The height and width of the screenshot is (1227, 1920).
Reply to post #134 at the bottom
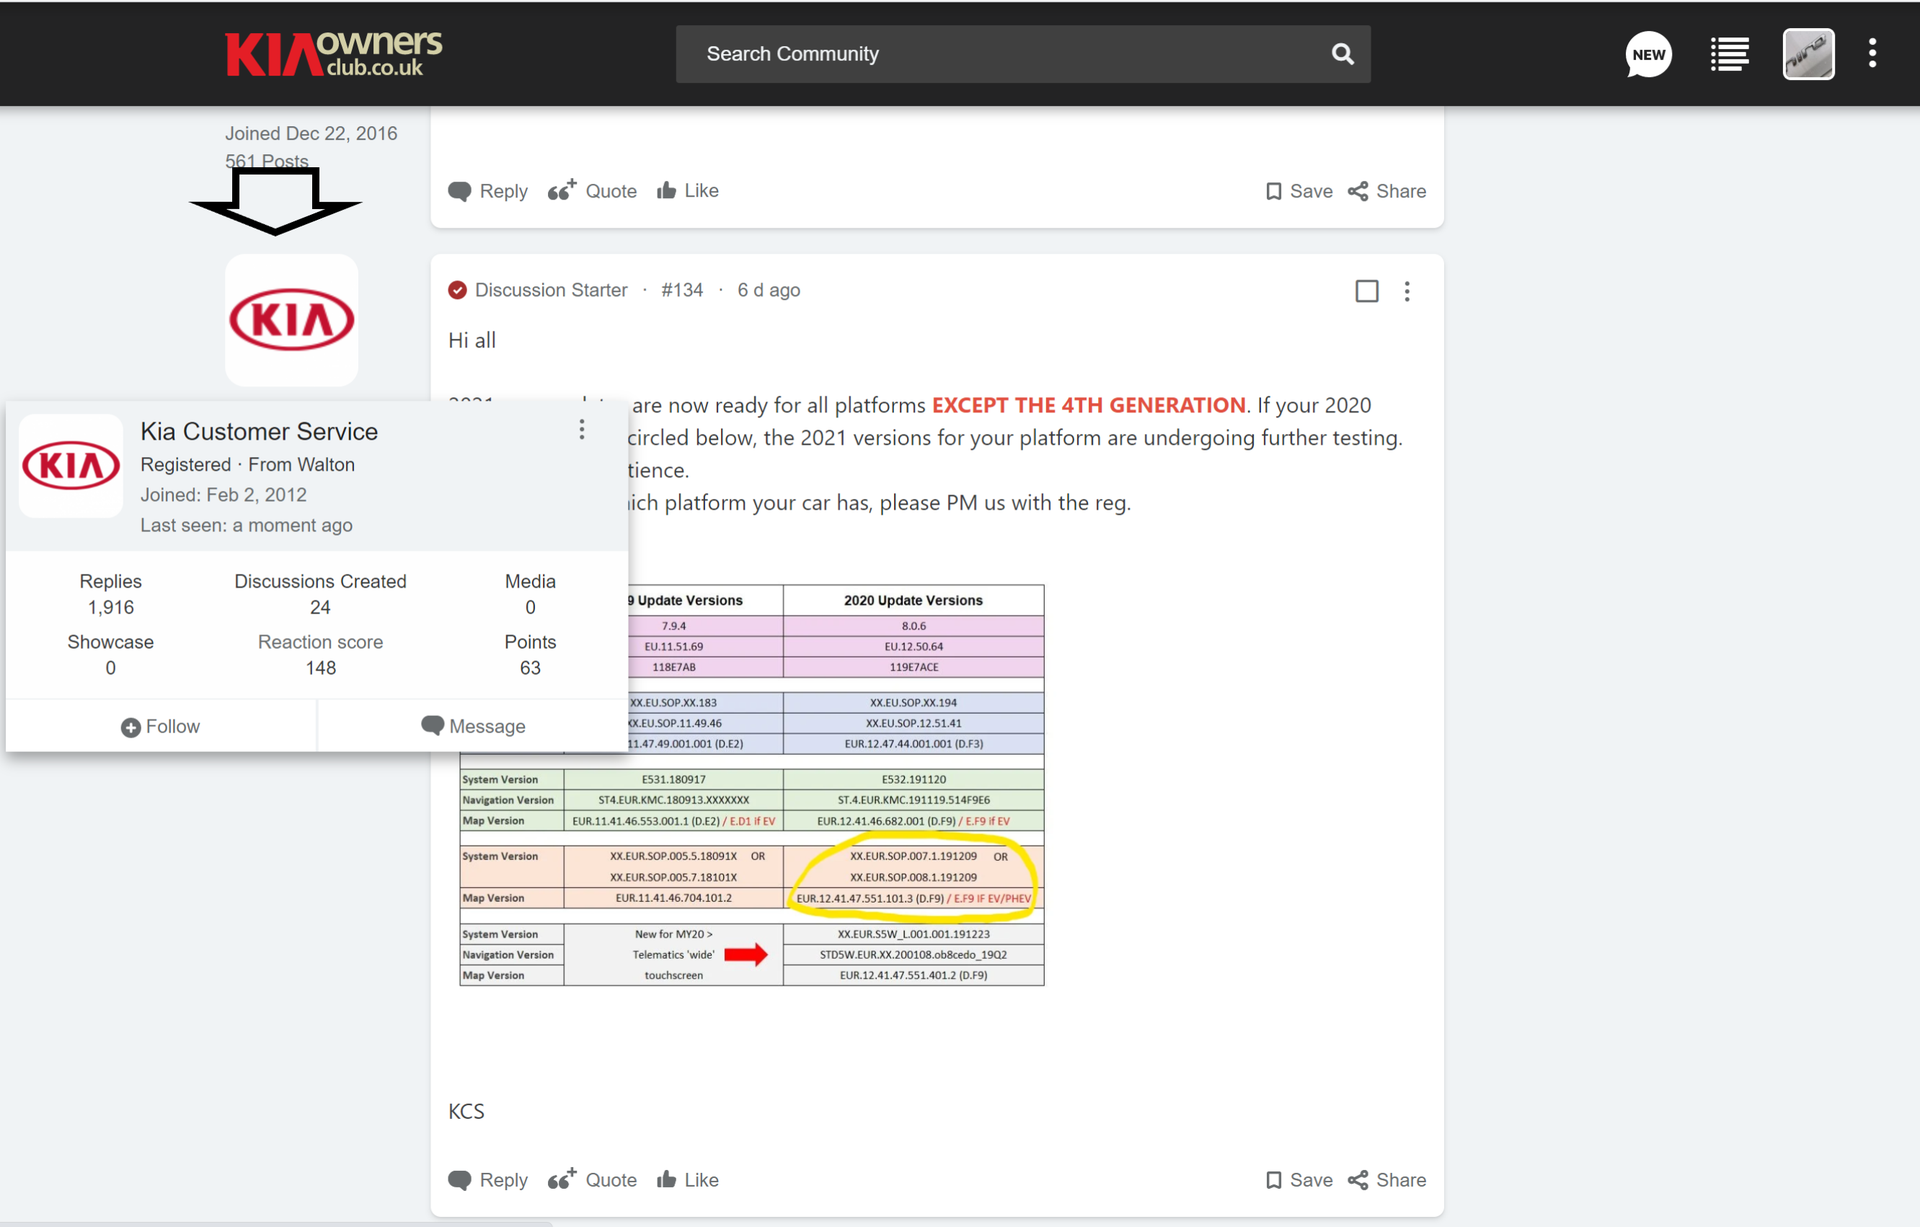pyautogui.click(x=488, y=1180)
